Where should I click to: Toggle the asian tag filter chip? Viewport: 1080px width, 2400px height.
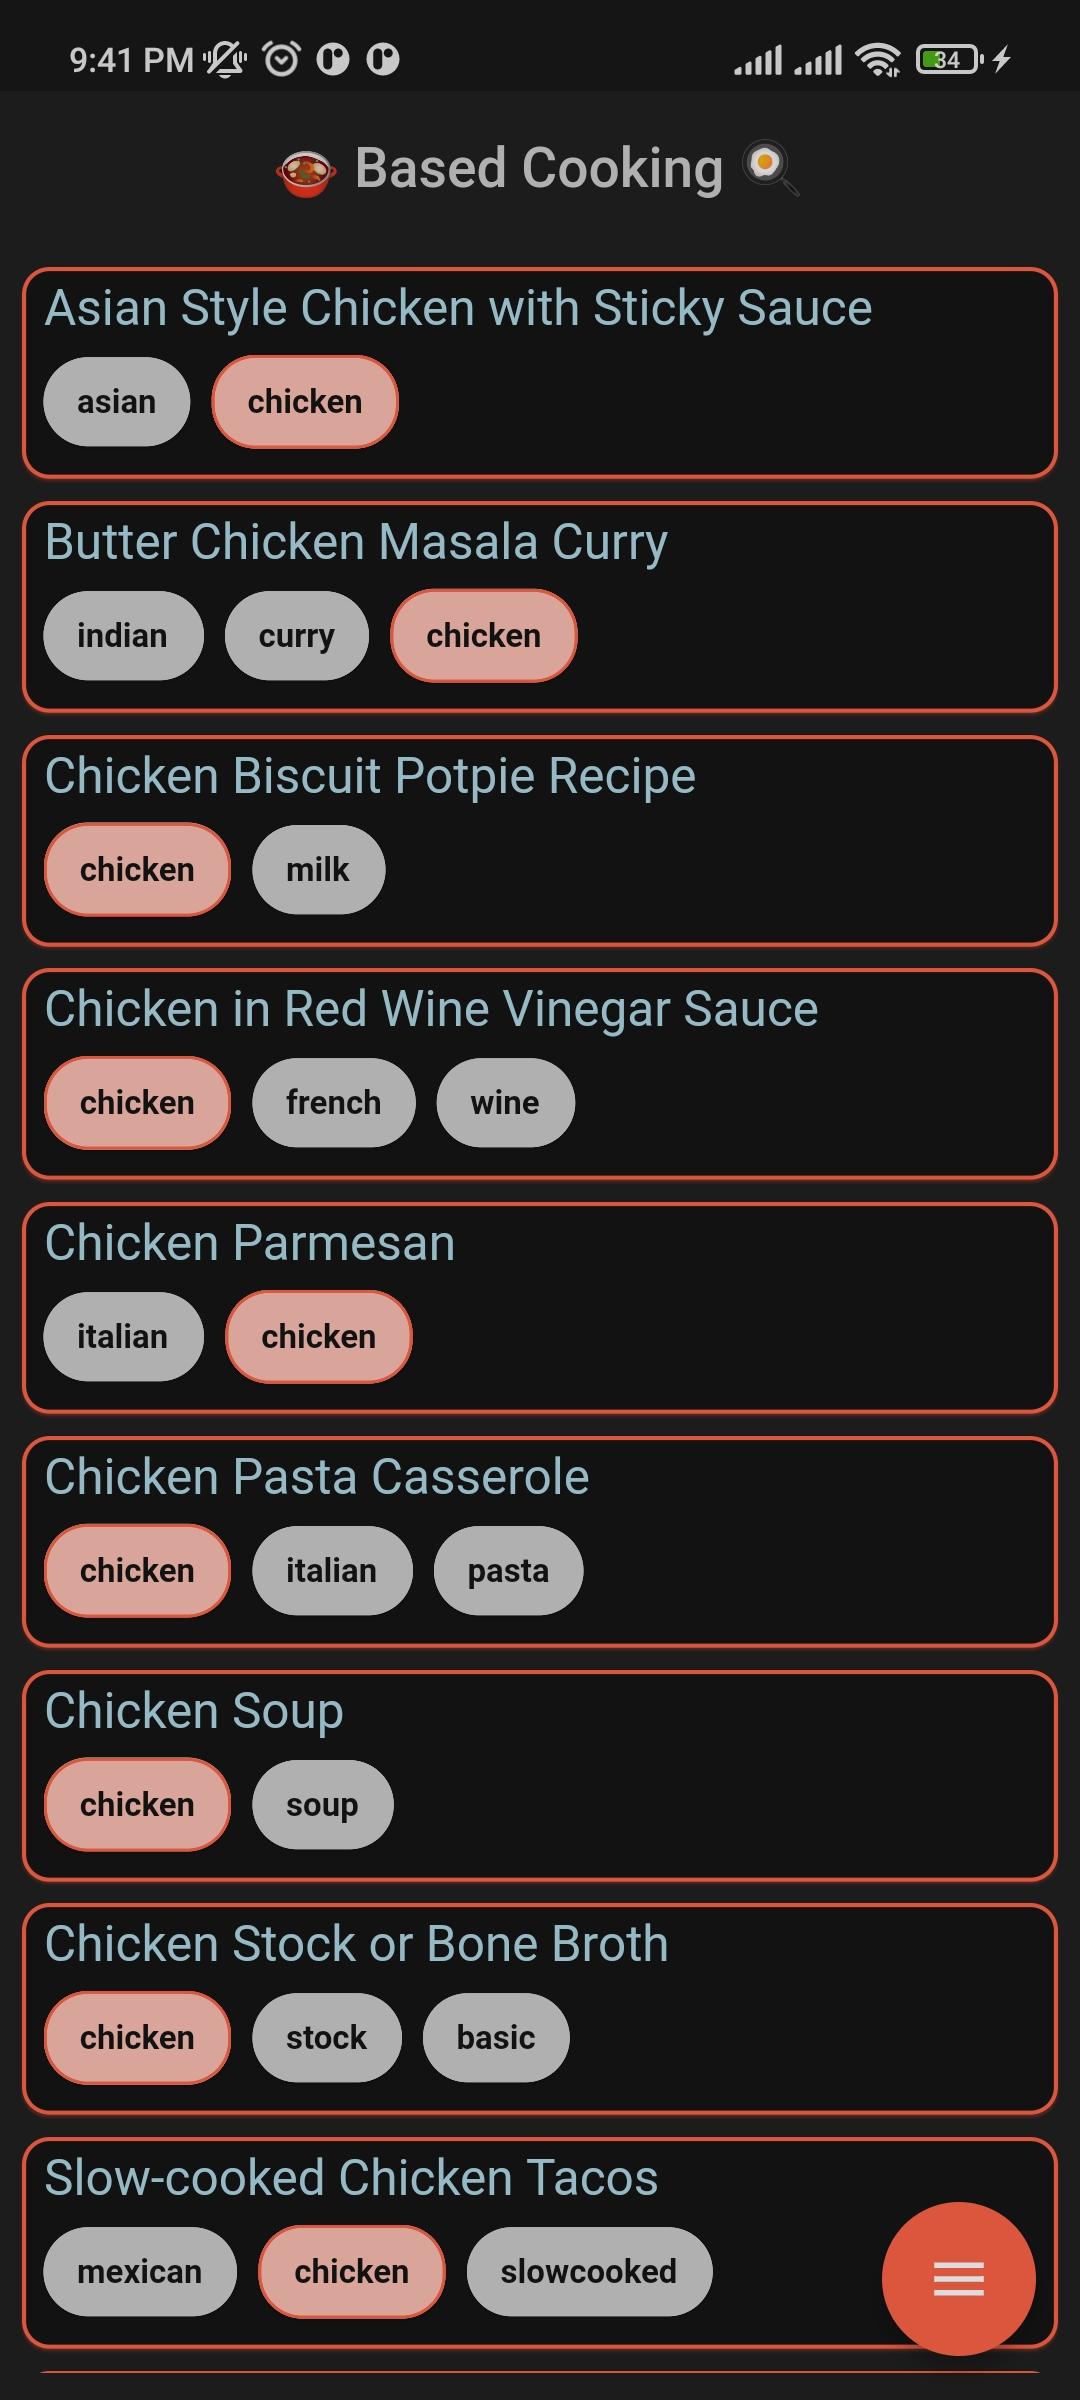point(116,402)
